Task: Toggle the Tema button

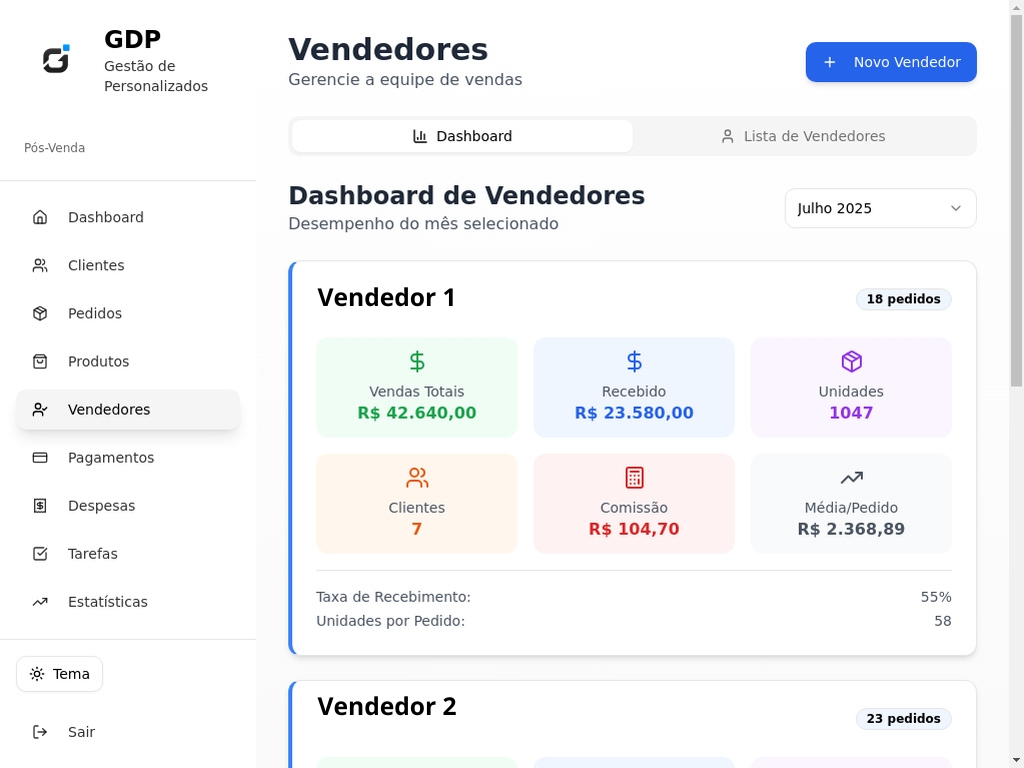Action: 59,674
